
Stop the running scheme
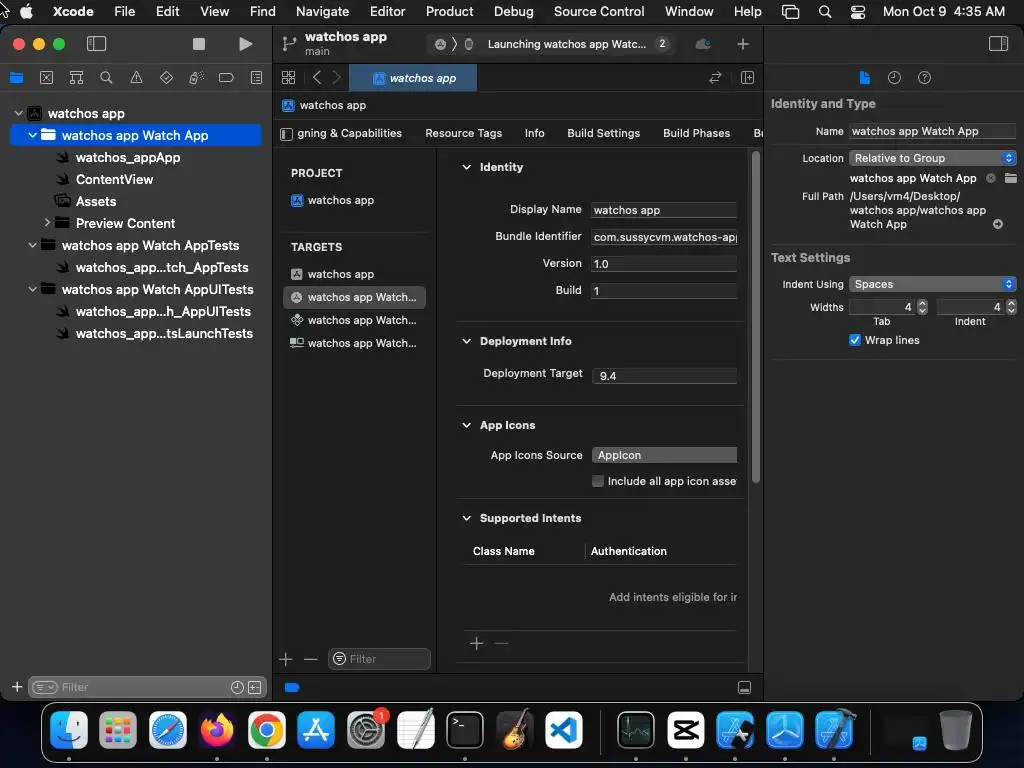[x=199, y=44]
